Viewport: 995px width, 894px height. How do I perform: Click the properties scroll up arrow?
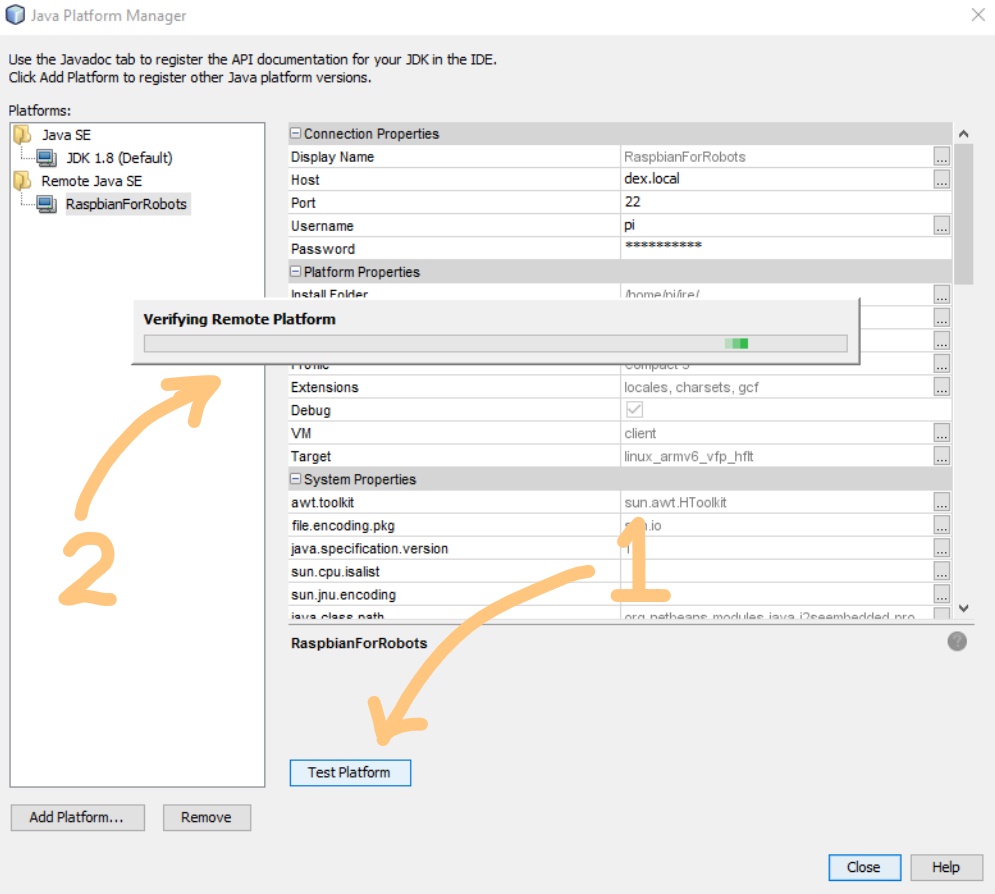point(963,134)
